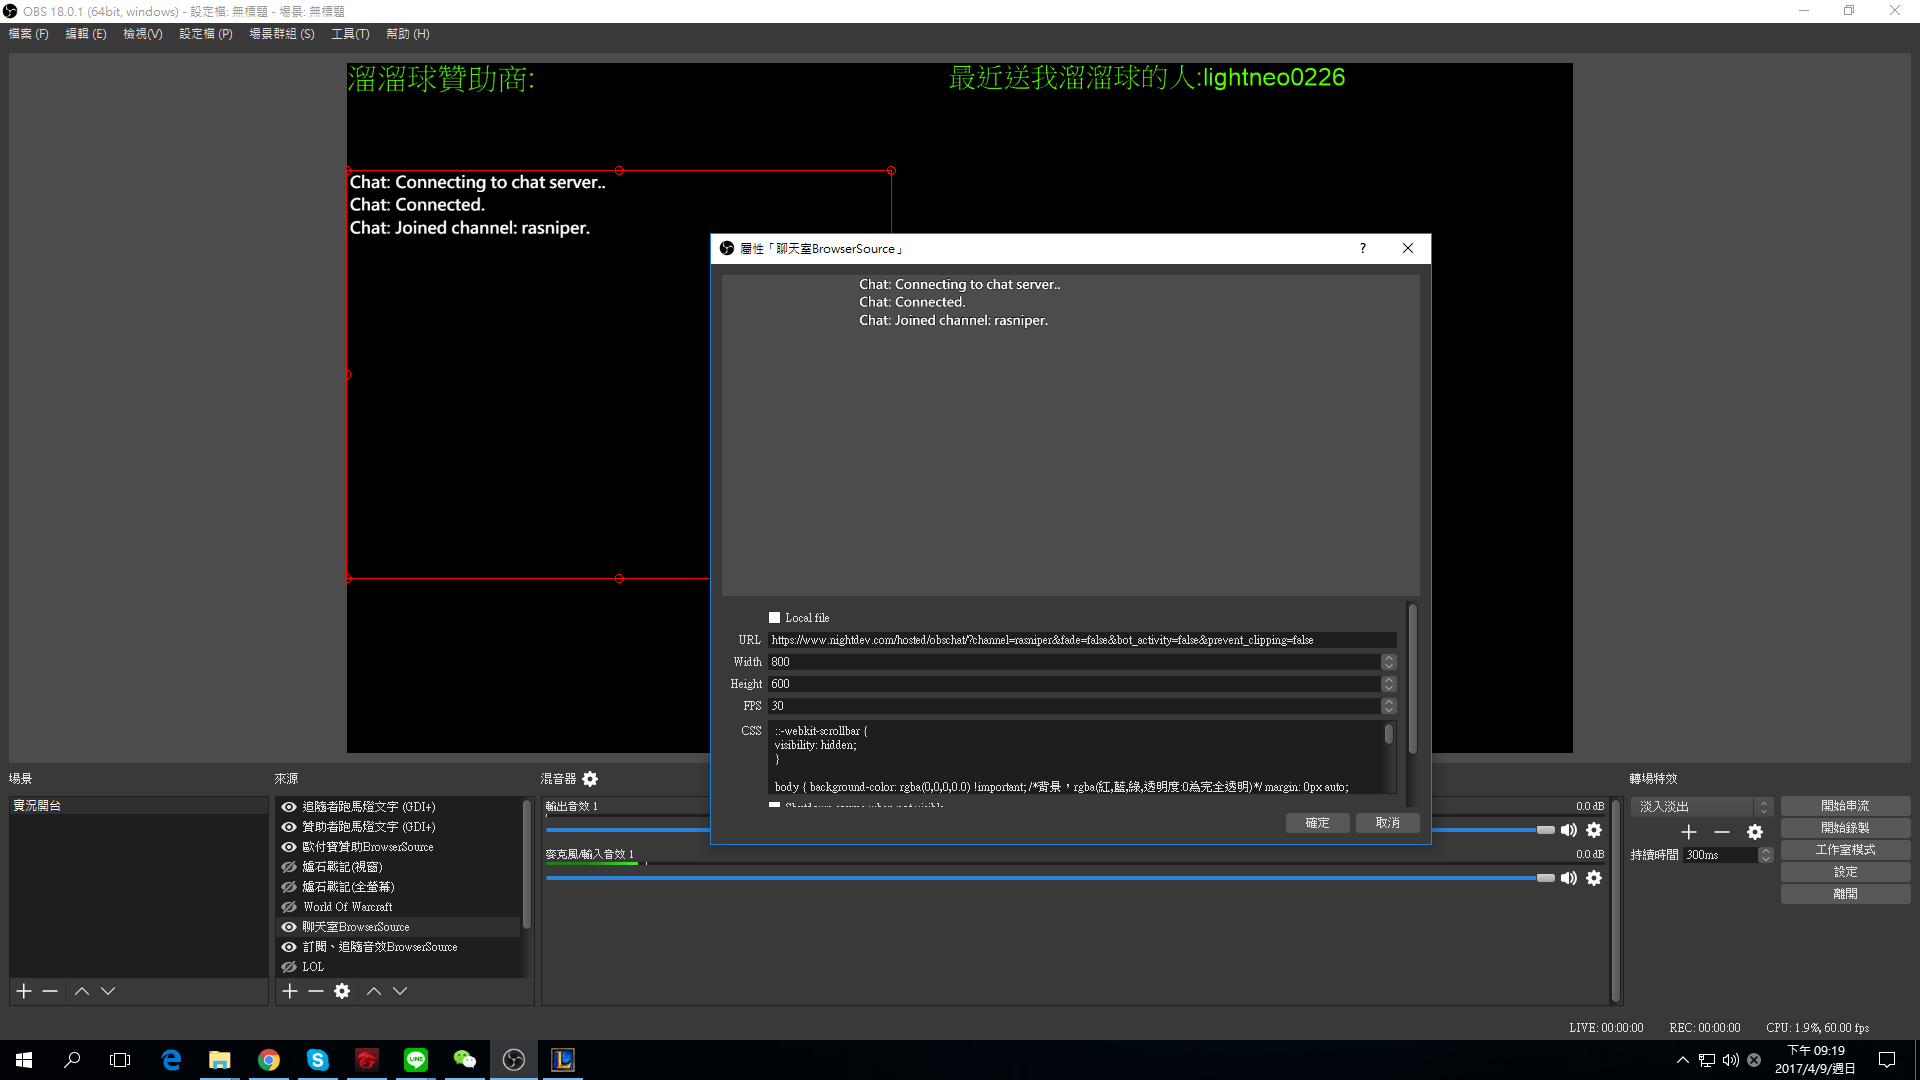Screen dimensions: 1920x1080
Task: Click the 麥克風/輸入音效 1 volume slider
Action: [x=1050, y=878]
